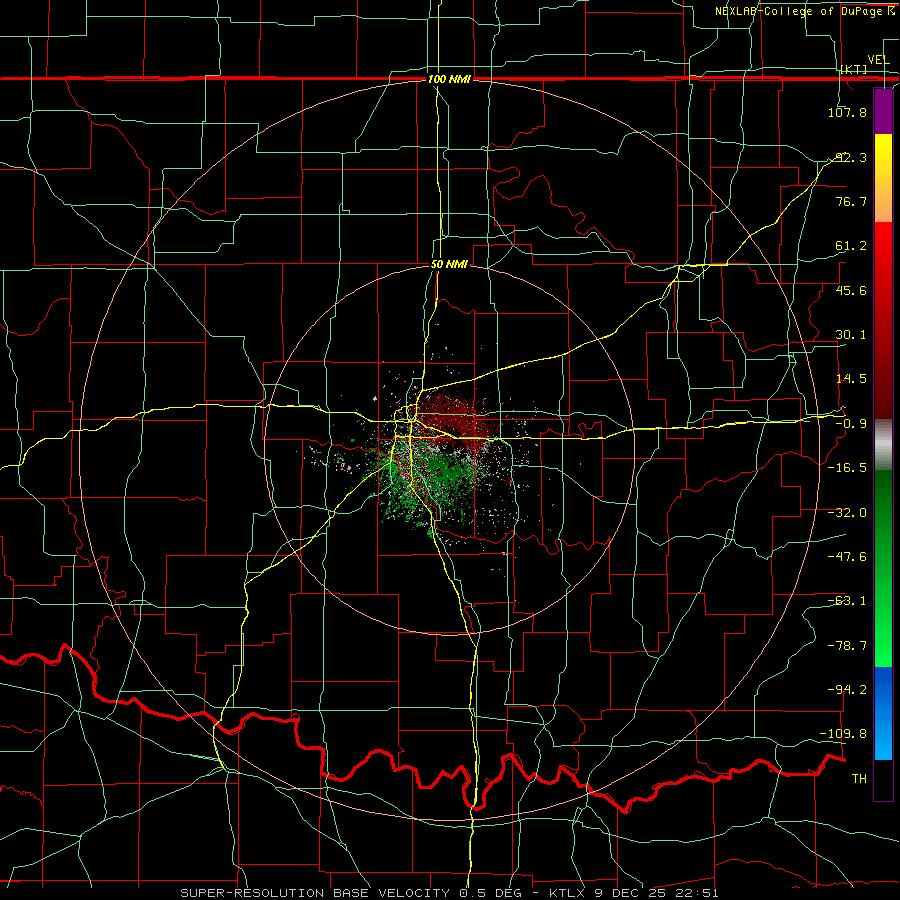
Task: Click the TH label in the legend
Action: (859, 779)
